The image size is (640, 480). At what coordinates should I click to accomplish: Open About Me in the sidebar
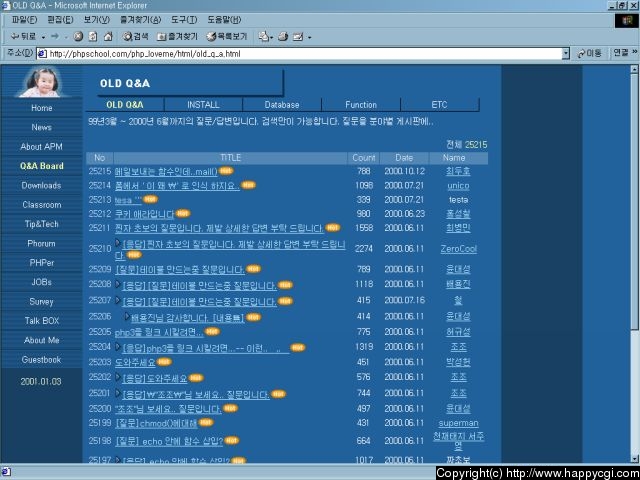click(42, 340)
